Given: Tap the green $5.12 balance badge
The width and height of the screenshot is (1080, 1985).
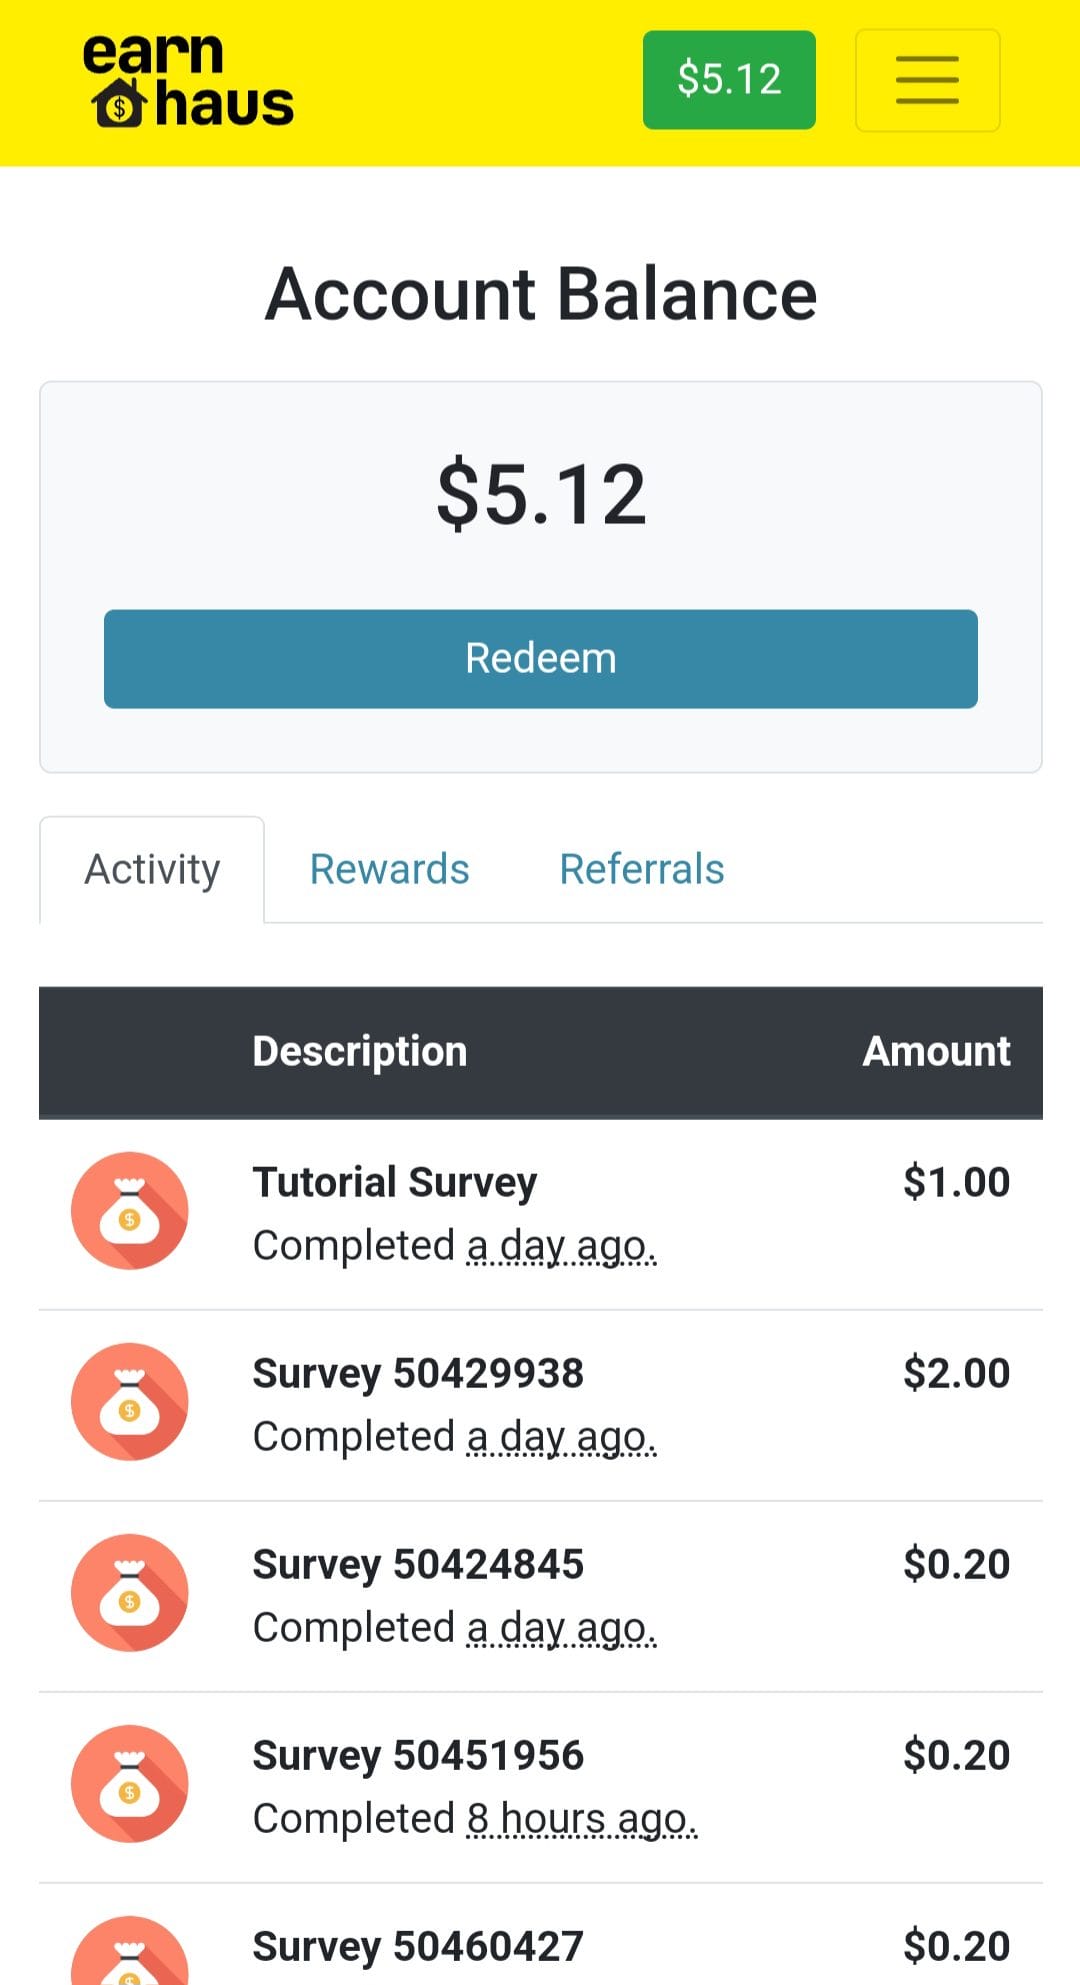Looking at the screenshot, I should (729, 80).
